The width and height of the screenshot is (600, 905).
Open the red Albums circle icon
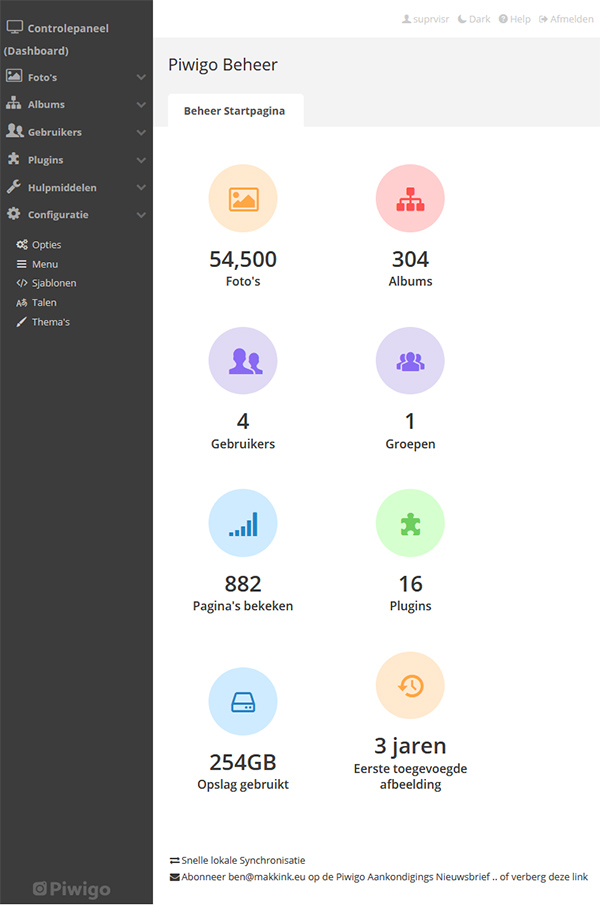point(410,198)
